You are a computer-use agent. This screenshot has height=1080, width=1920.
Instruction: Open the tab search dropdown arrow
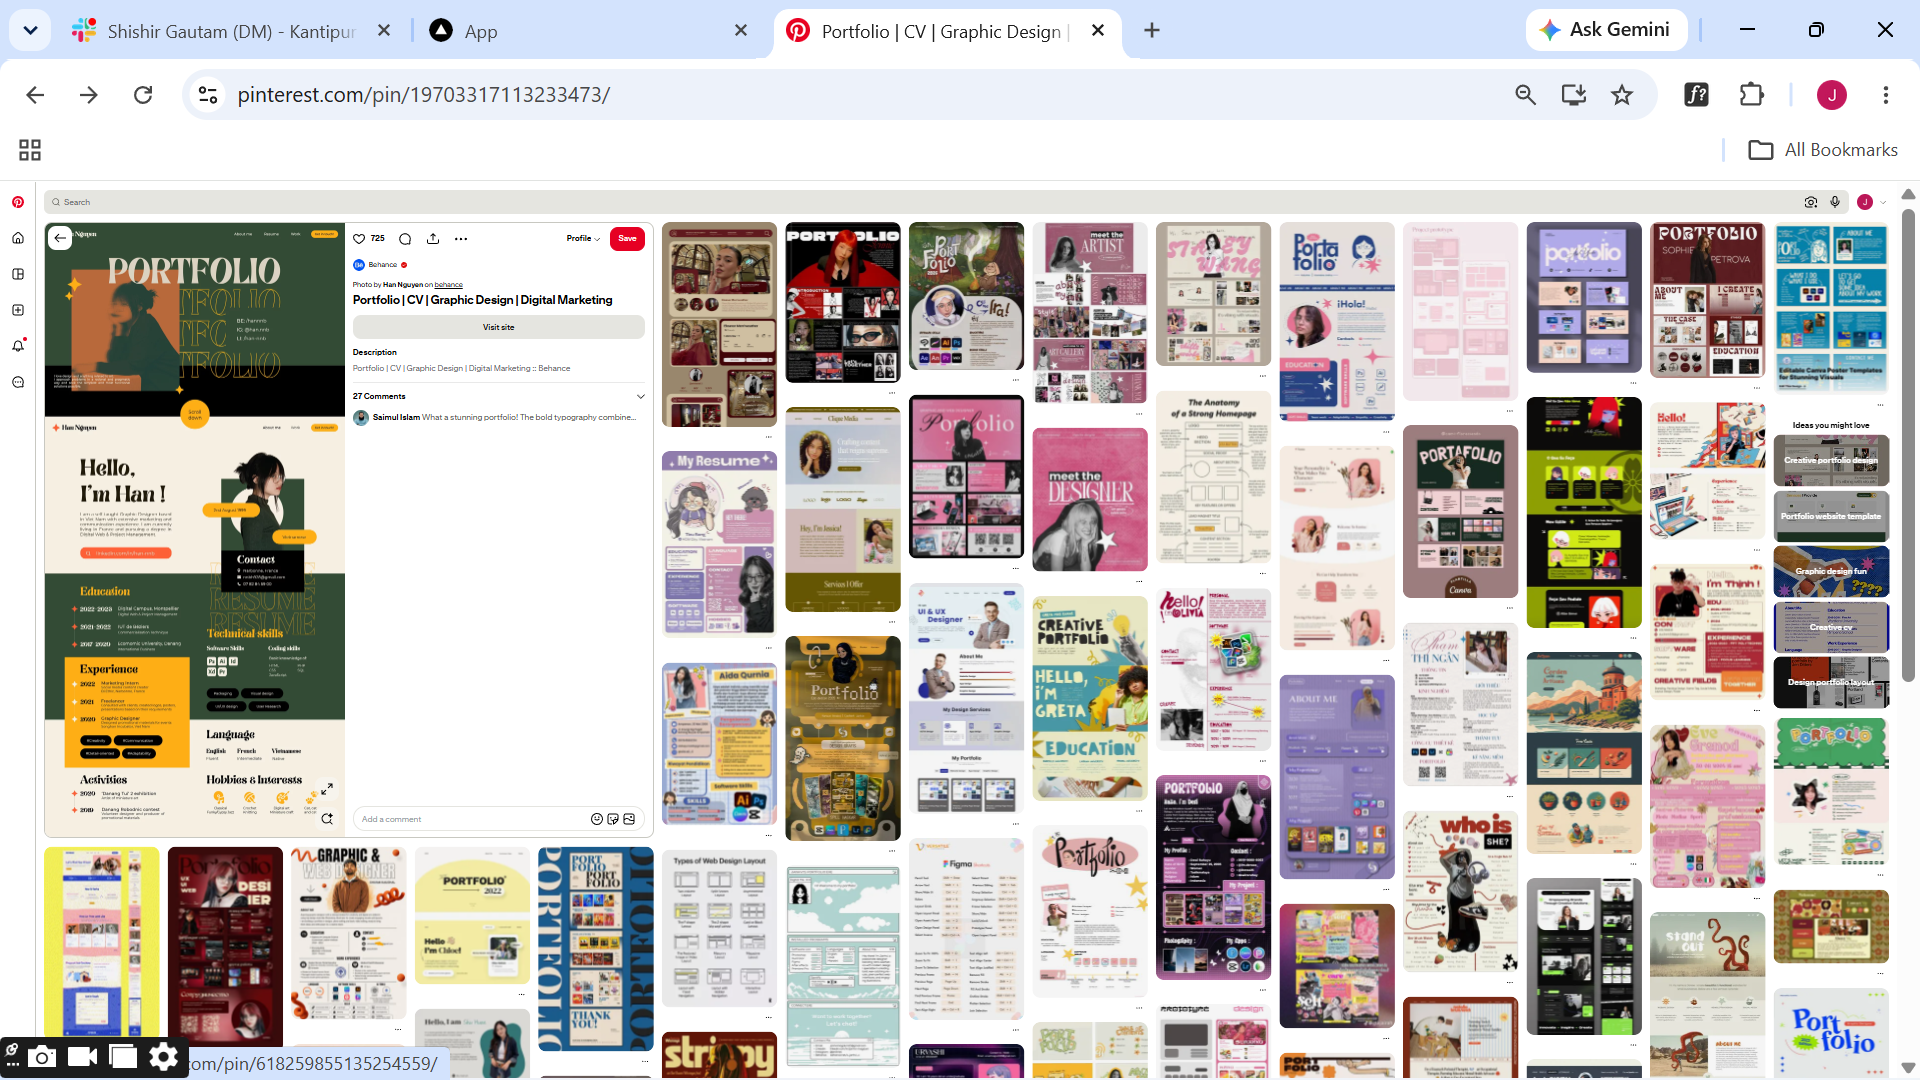point(30,30)
